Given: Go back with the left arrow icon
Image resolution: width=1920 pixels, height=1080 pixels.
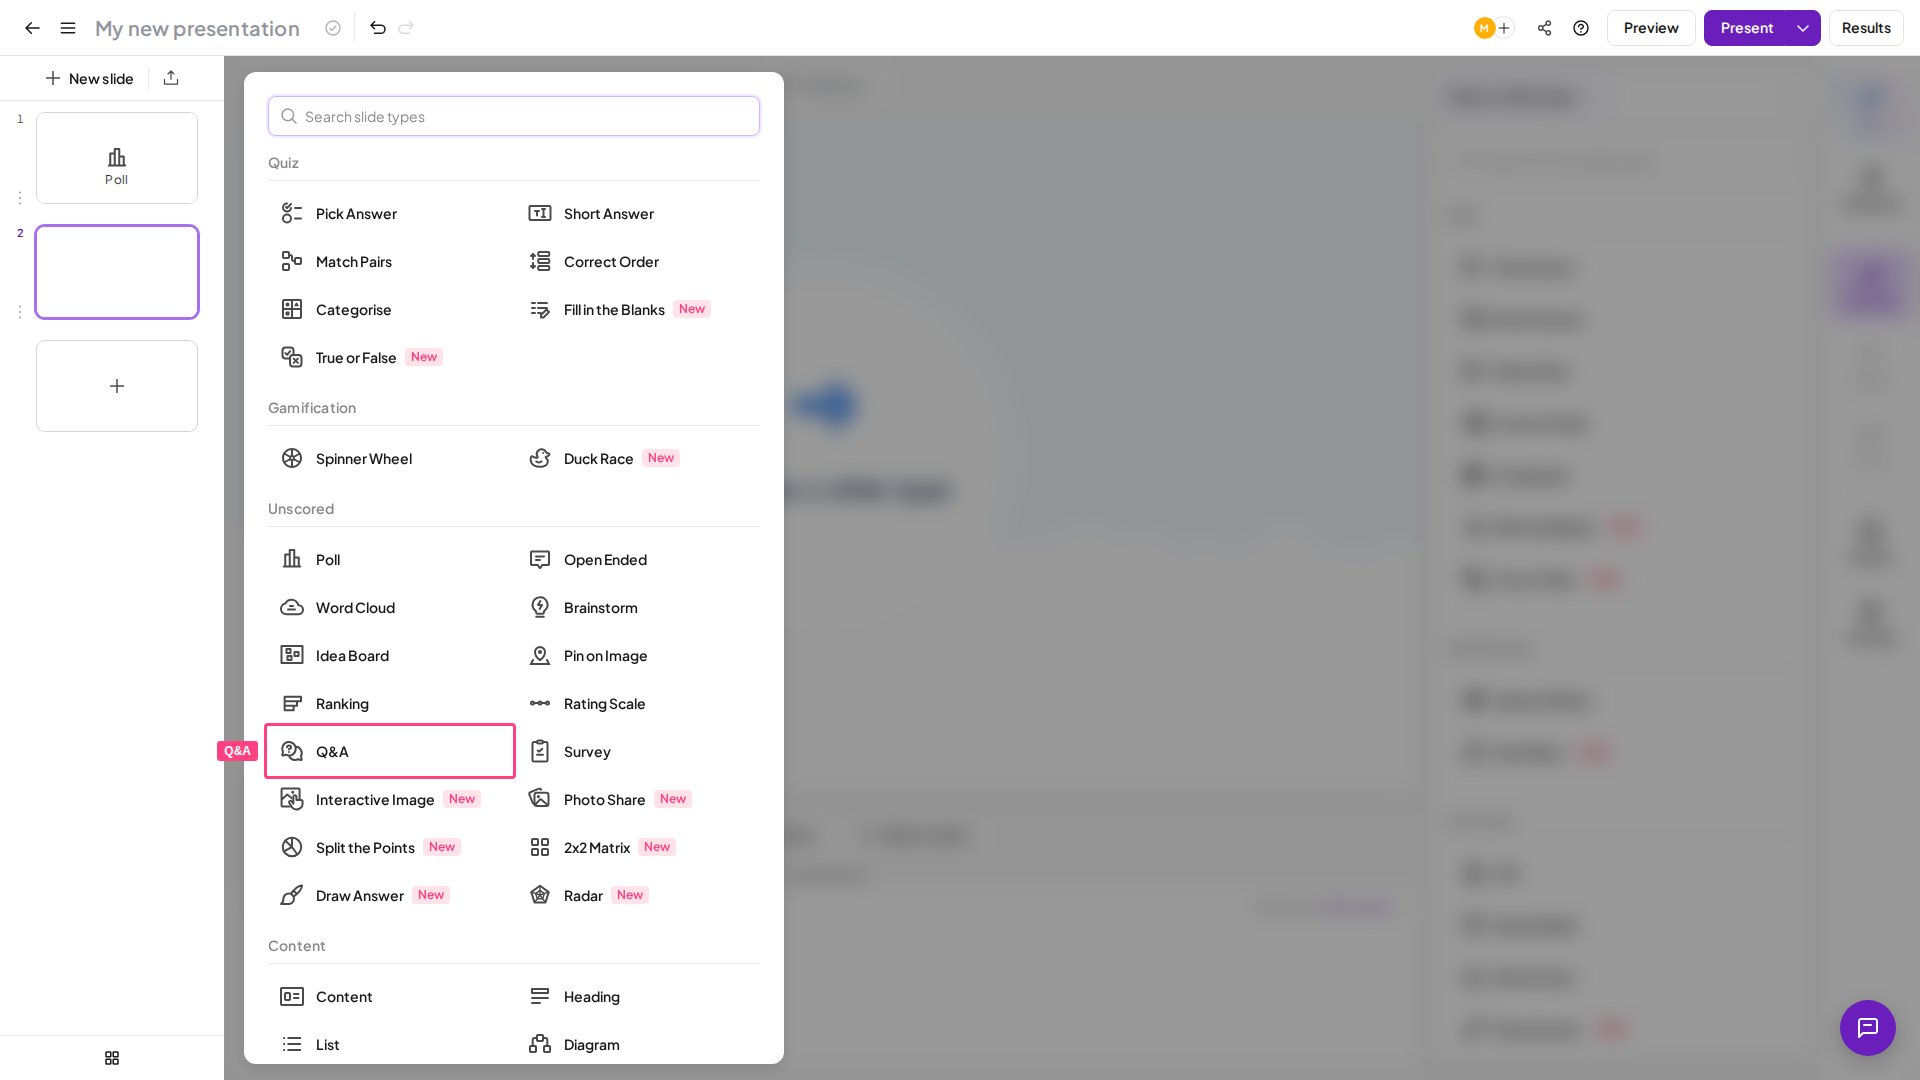Looking at the screenshot, I should pos(32,28).
